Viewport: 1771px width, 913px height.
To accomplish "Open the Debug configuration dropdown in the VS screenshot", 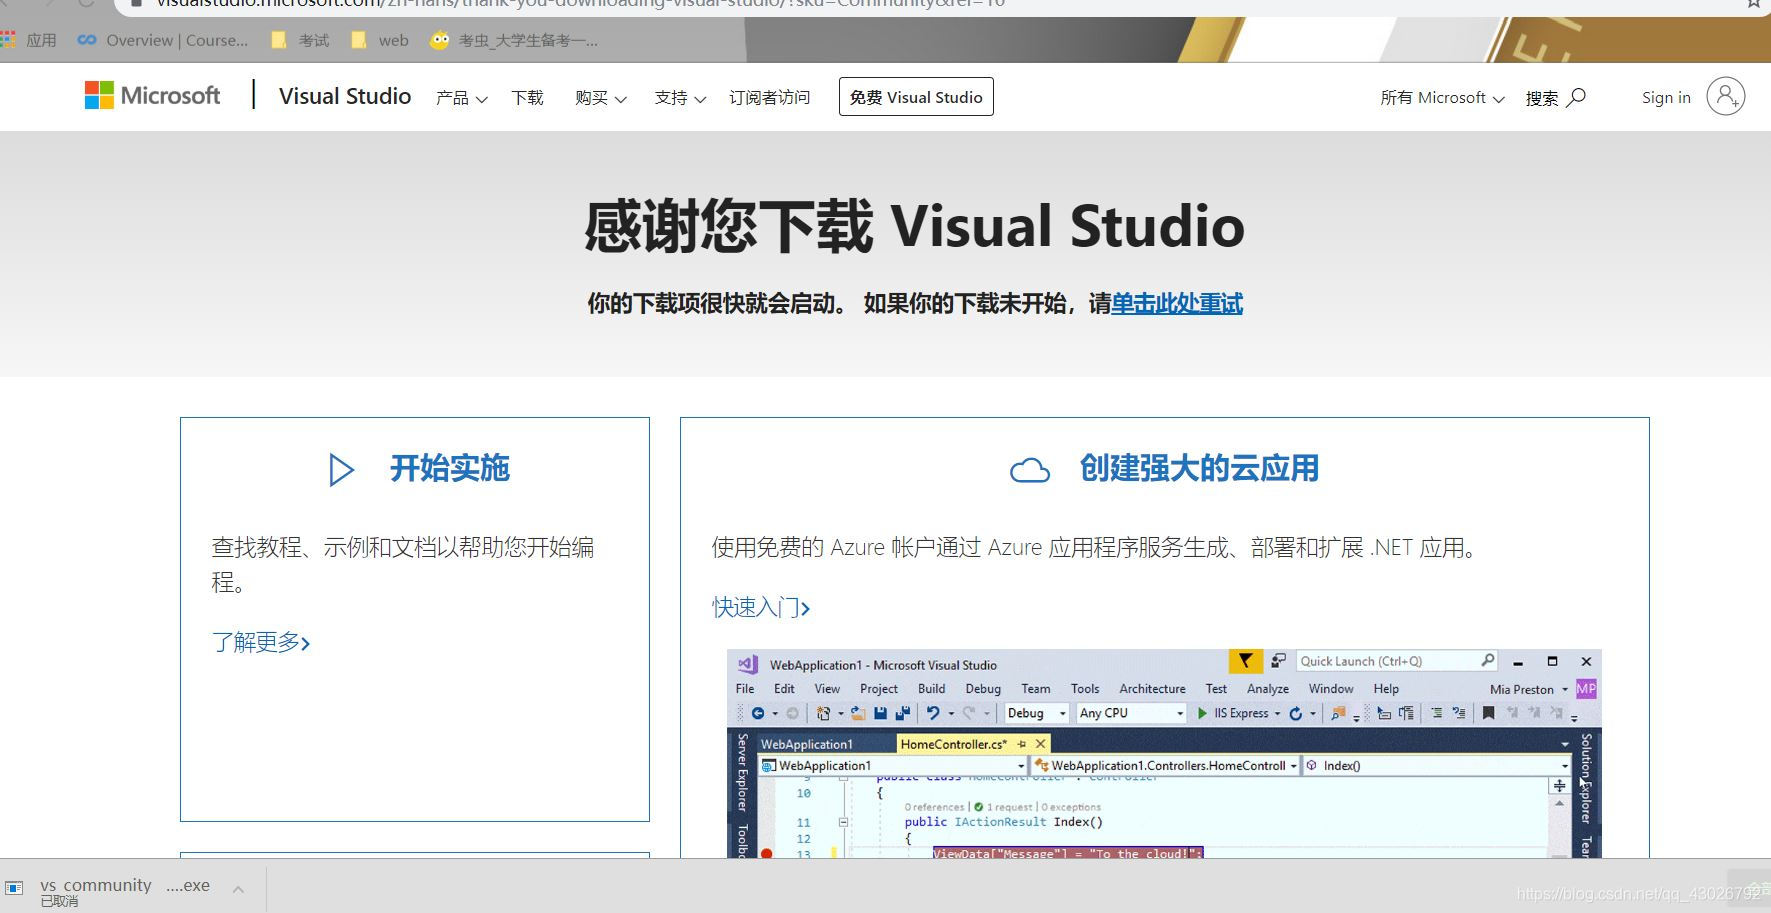I will [x=1036, y=713].
